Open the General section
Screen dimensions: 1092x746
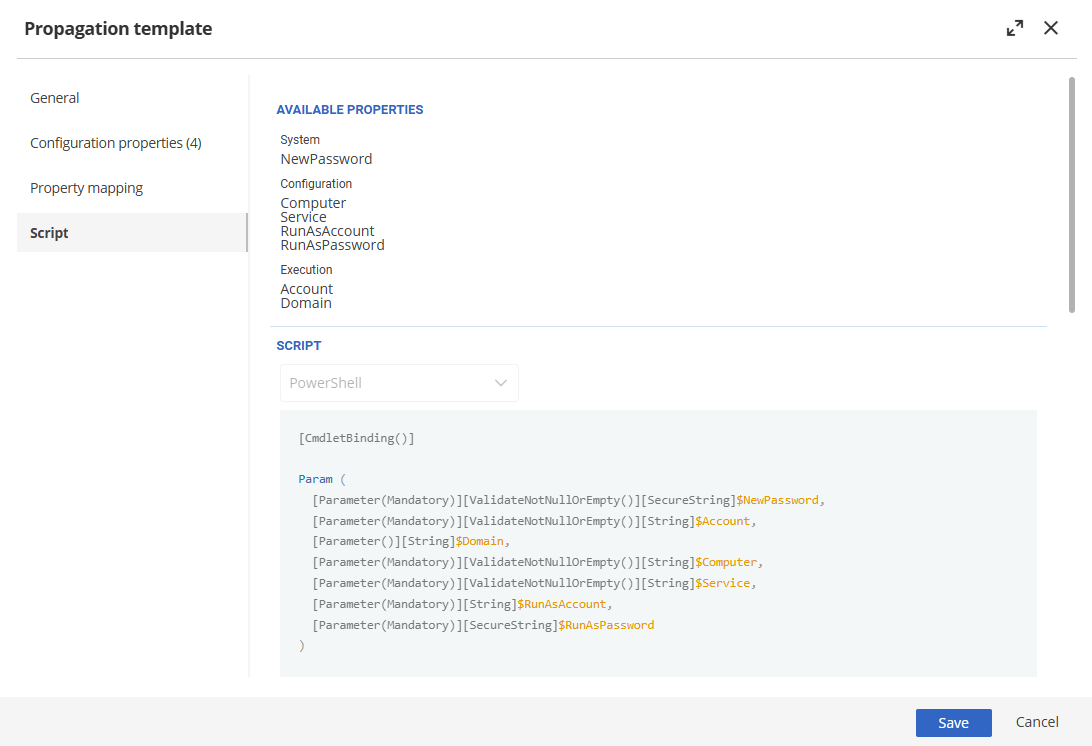coord(55,98)
